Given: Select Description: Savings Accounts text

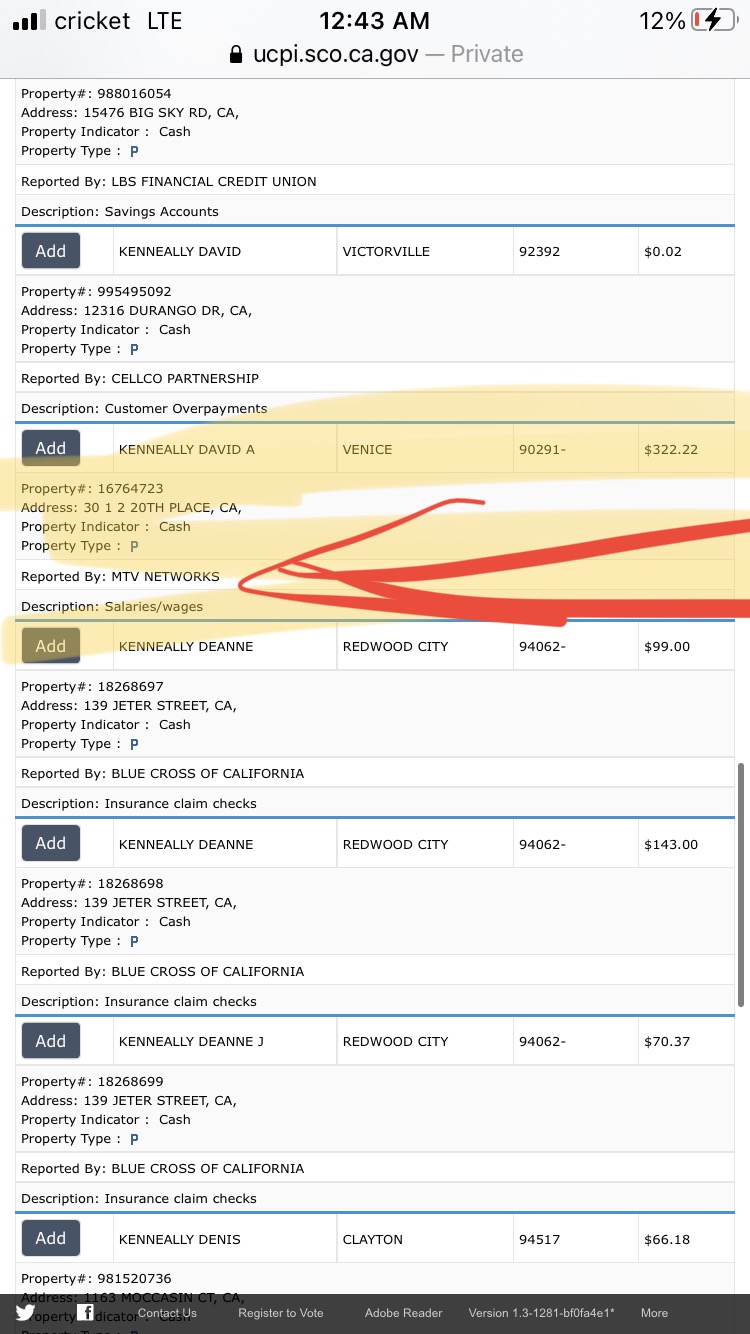Looking at the screenshot, I should 120,212.
